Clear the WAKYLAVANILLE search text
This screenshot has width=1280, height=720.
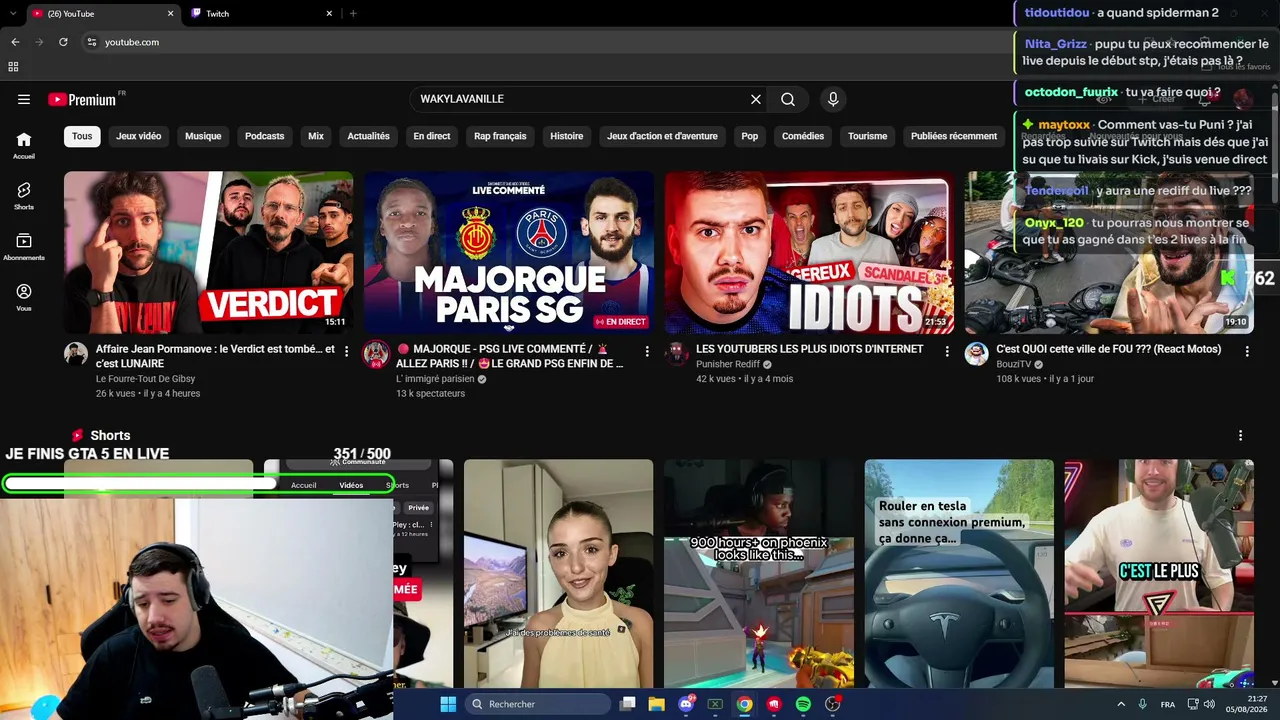756,99
